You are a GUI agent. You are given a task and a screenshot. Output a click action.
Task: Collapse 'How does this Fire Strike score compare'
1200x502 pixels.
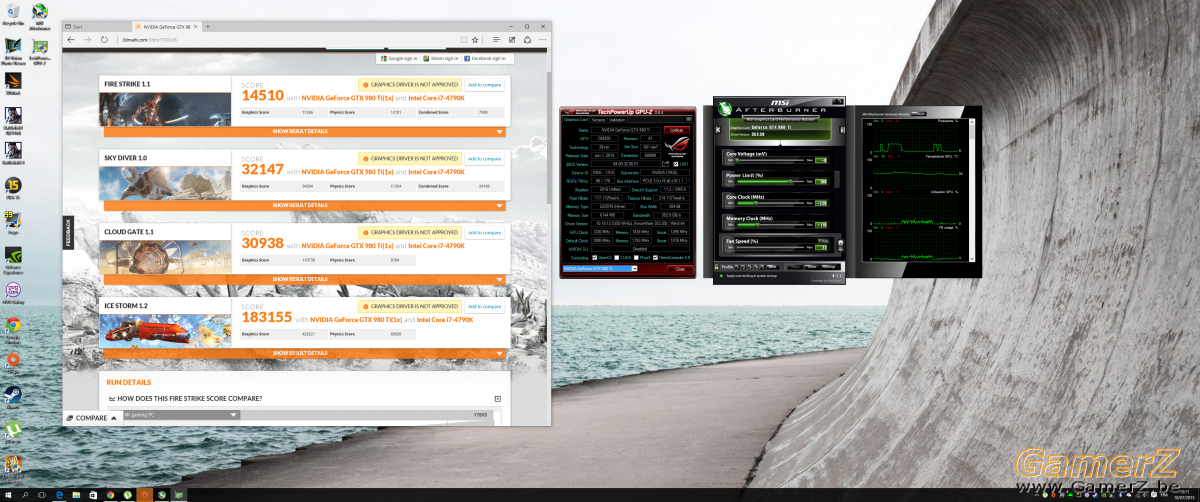tap(498, 398)
